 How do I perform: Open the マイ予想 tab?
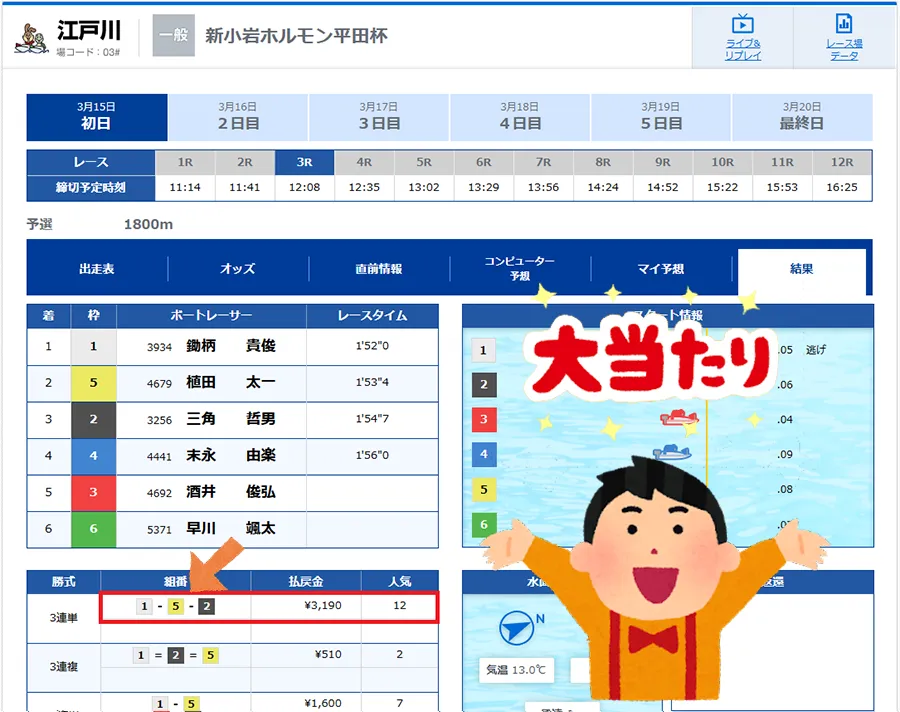[x=661, y=269]
